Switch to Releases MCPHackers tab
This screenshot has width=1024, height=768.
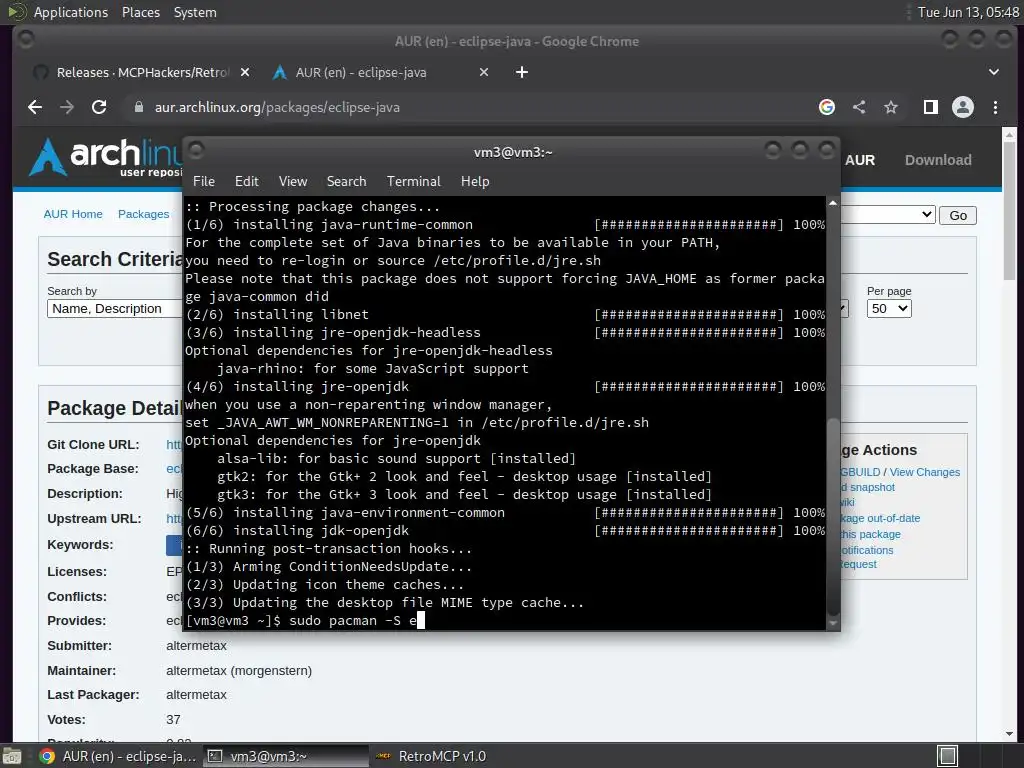(x=142, y=72)
